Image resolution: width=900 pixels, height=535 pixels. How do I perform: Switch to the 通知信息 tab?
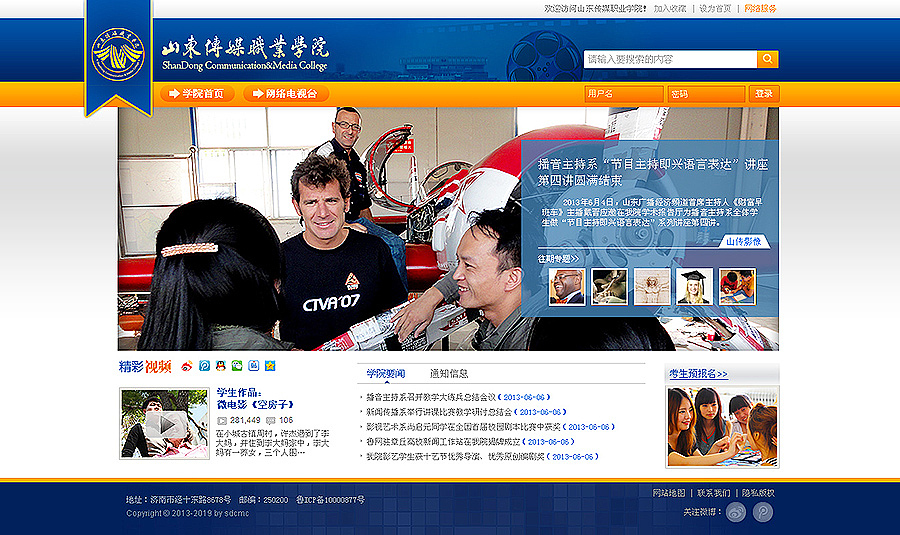[x=449, y=374]
